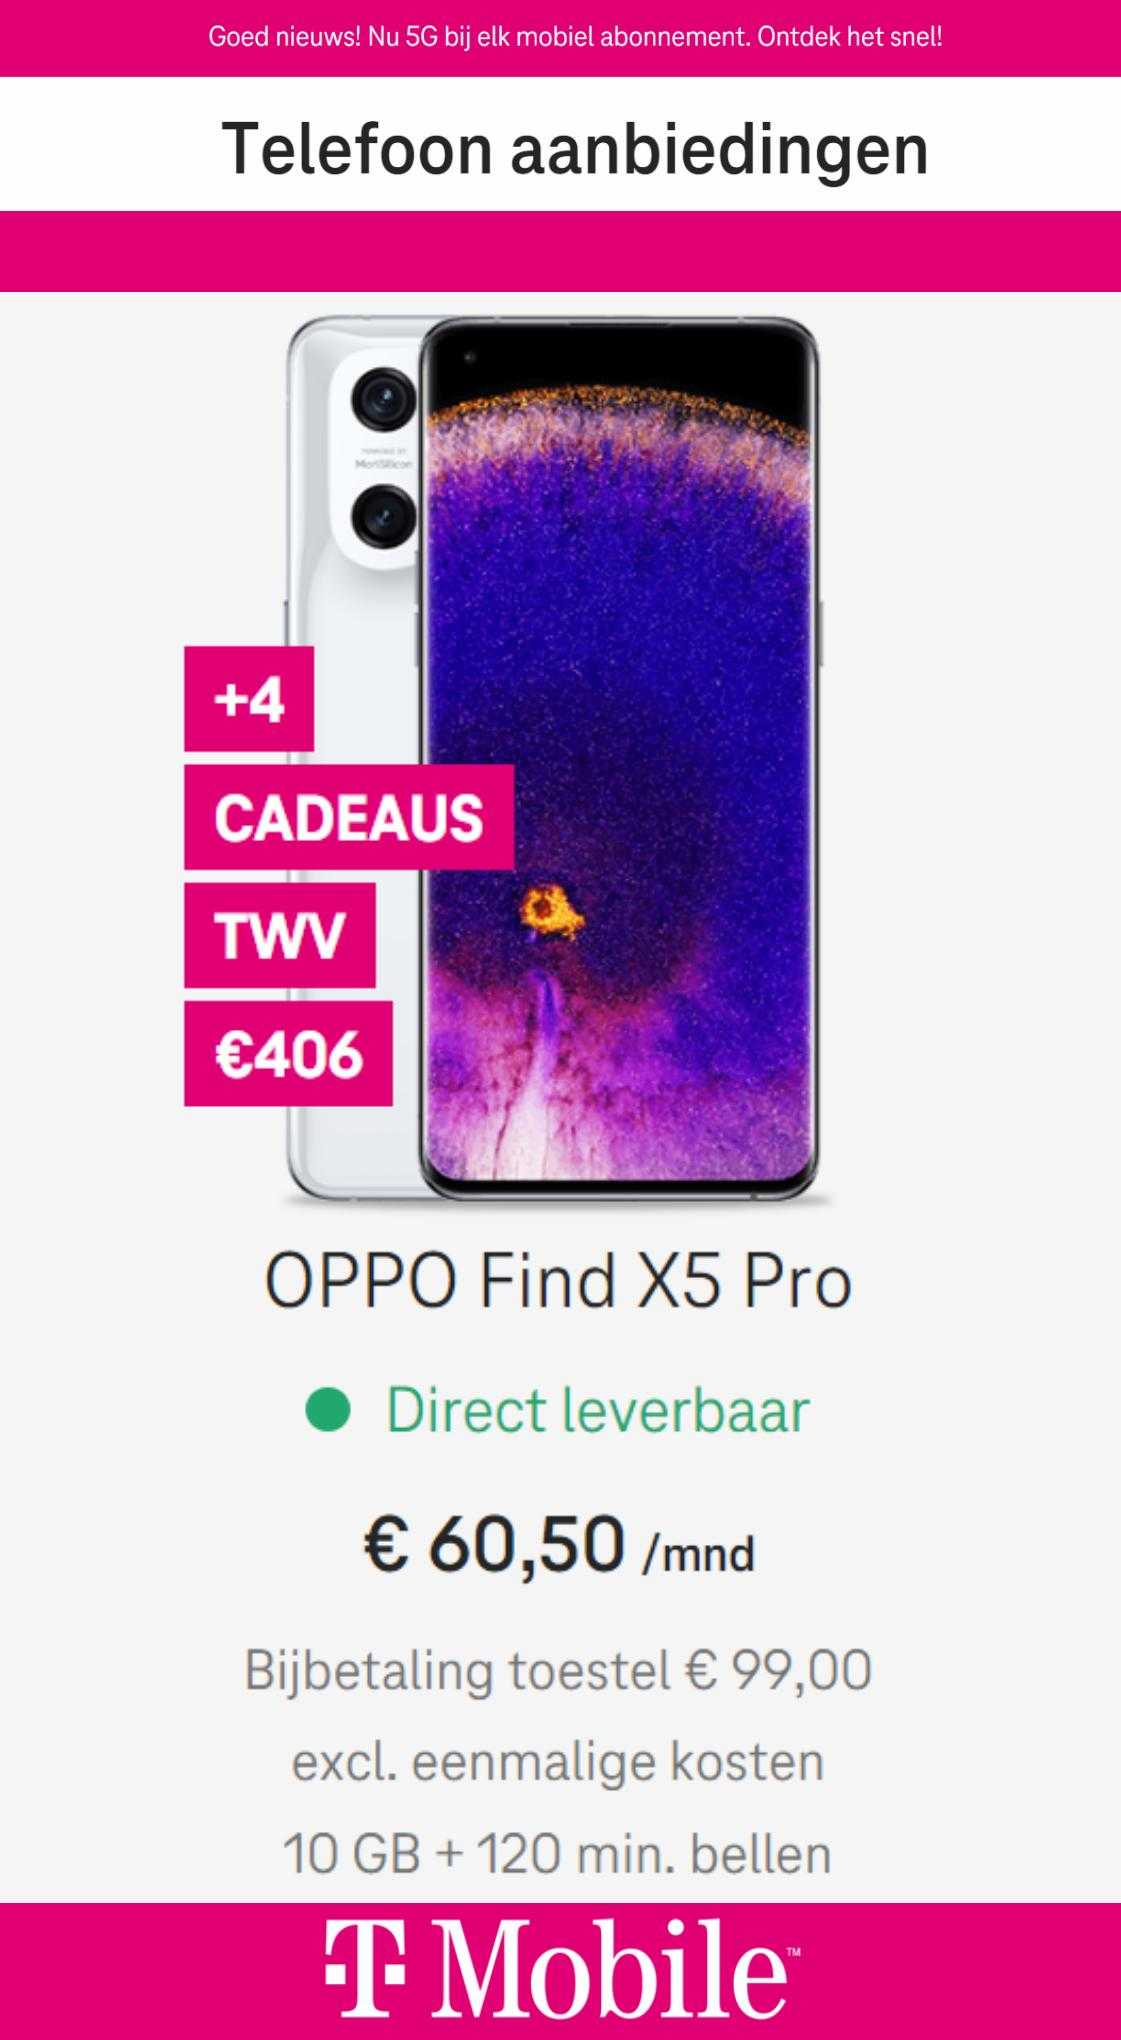Click the T-Mobile logo in the footer
The width and height of the screenshot is (1121, 2040).
pyautogui.click(x=562, y=1968)
